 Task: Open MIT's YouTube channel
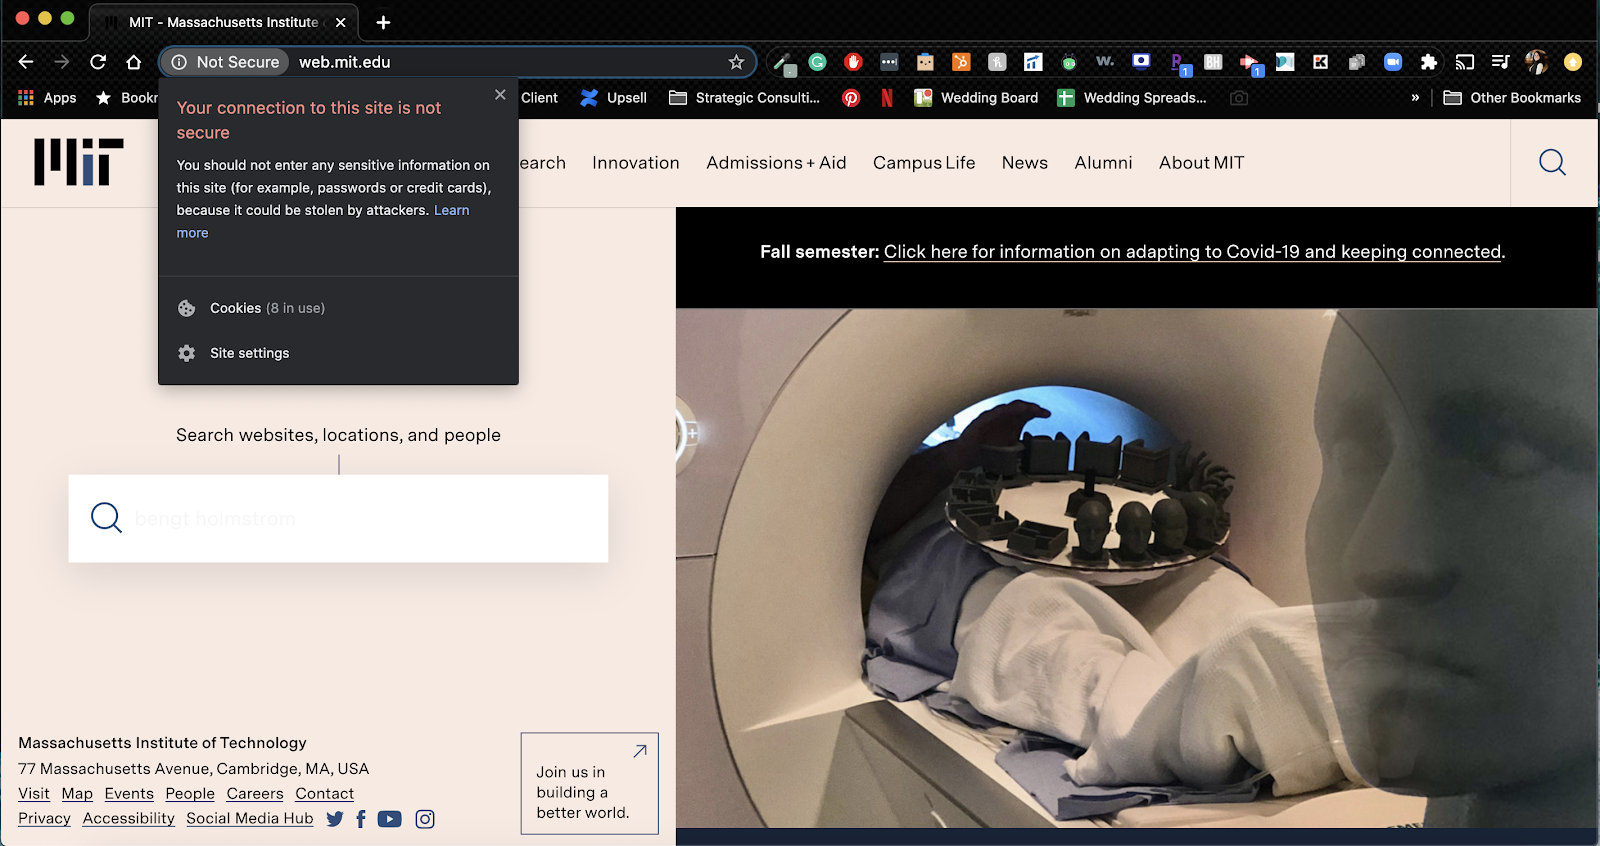click(x=390, y=819)
